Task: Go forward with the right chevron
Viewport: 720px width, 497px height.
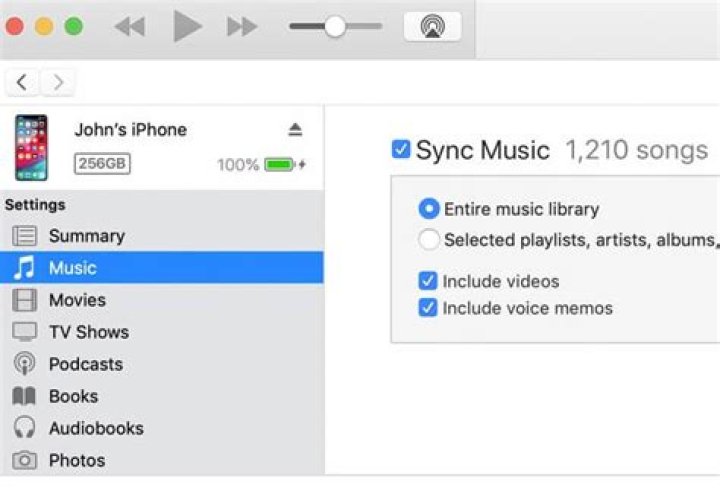Action: point(57,83)
